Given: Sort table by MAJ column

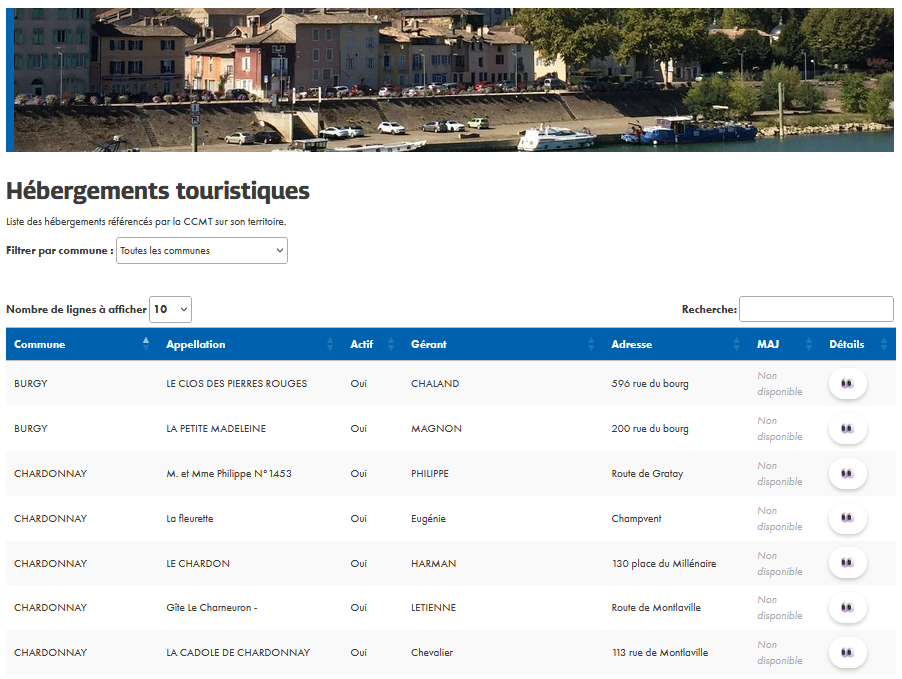Looking at the screenshot, I should (x=785, y=344).
